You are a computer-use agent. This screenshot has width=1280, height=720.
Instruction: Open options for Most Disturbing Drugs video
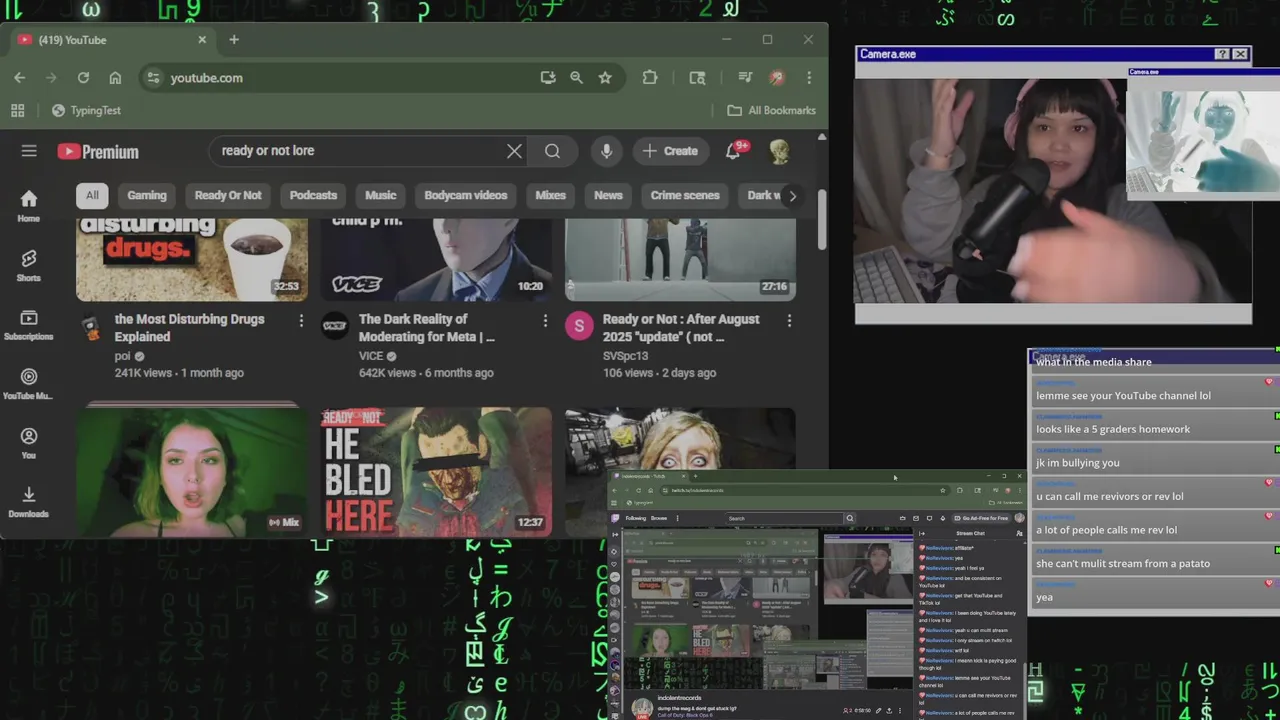click(301, 320)
